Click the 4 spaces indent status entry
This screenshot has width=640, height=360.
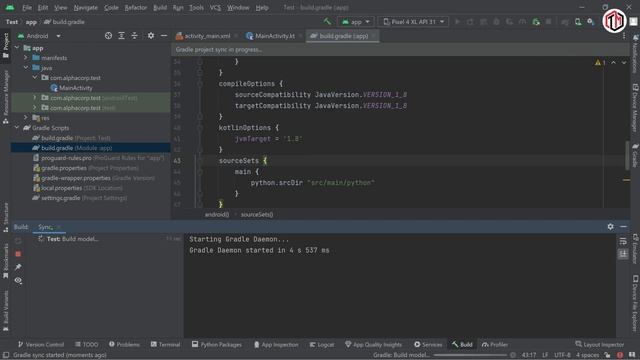pos(587,355)
